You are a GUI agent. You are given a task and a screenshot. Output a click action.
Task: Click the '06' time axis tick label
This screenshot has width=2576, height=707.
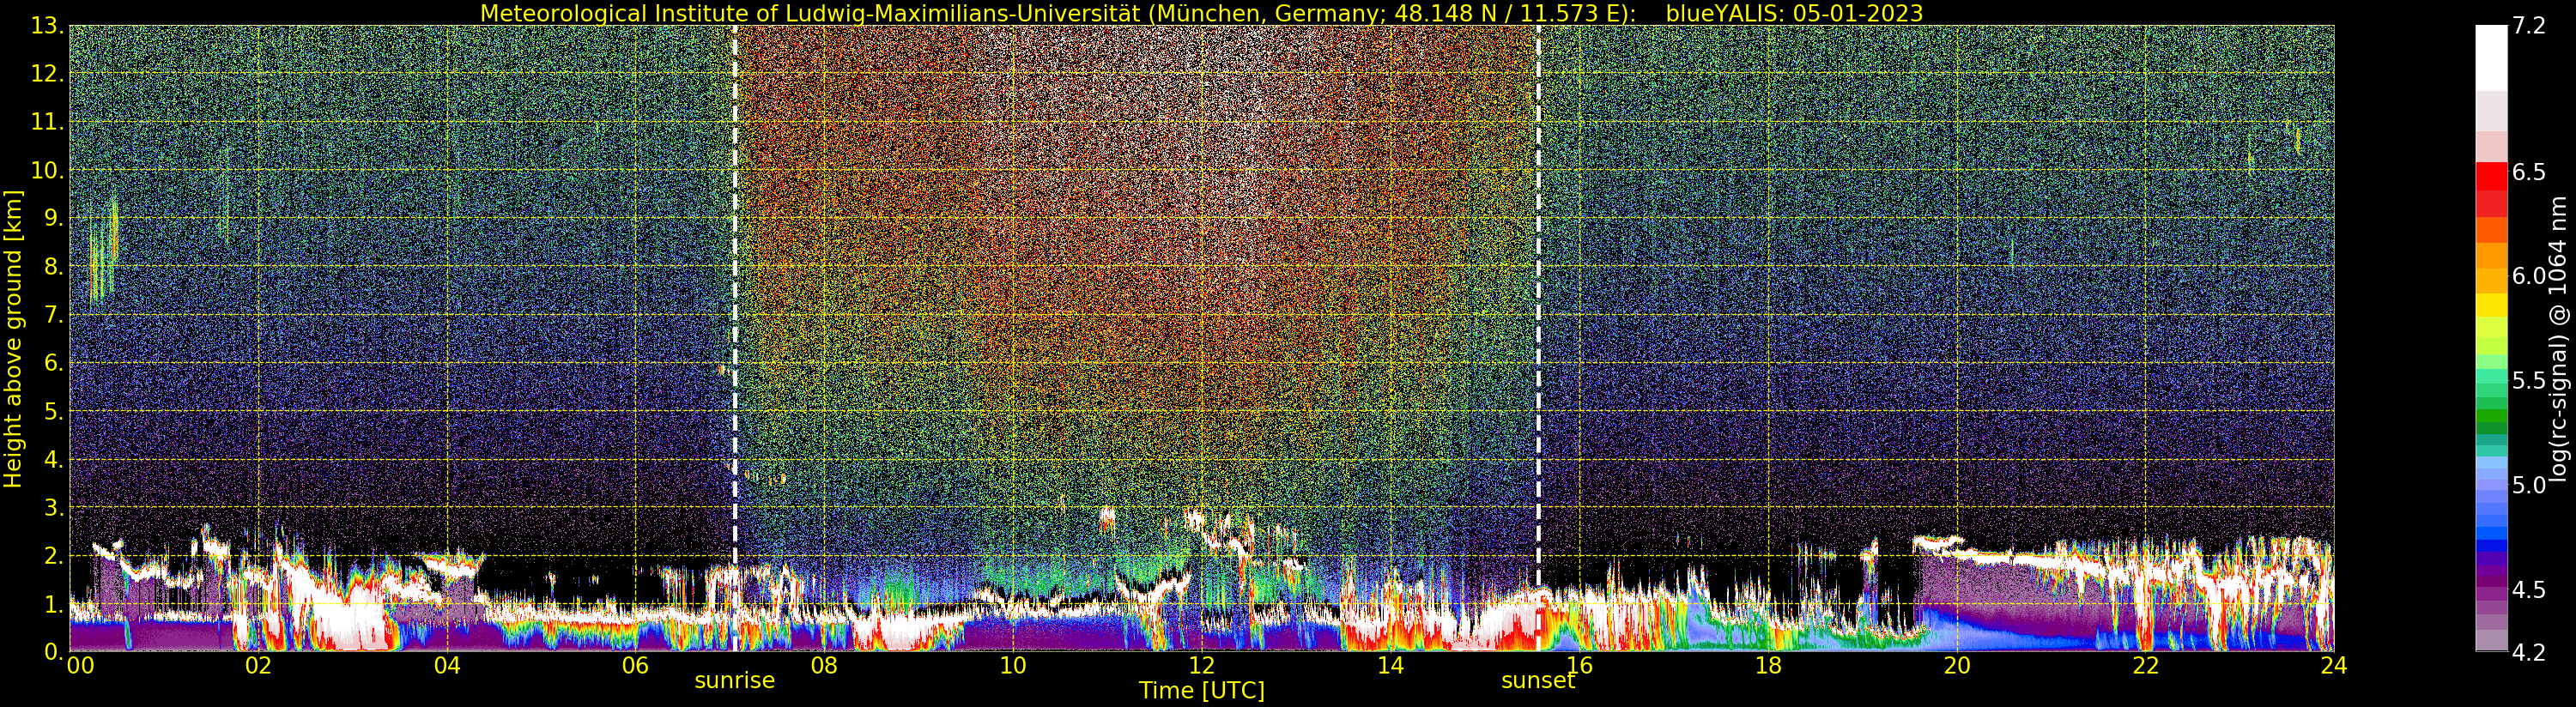(x=636, y=666)
